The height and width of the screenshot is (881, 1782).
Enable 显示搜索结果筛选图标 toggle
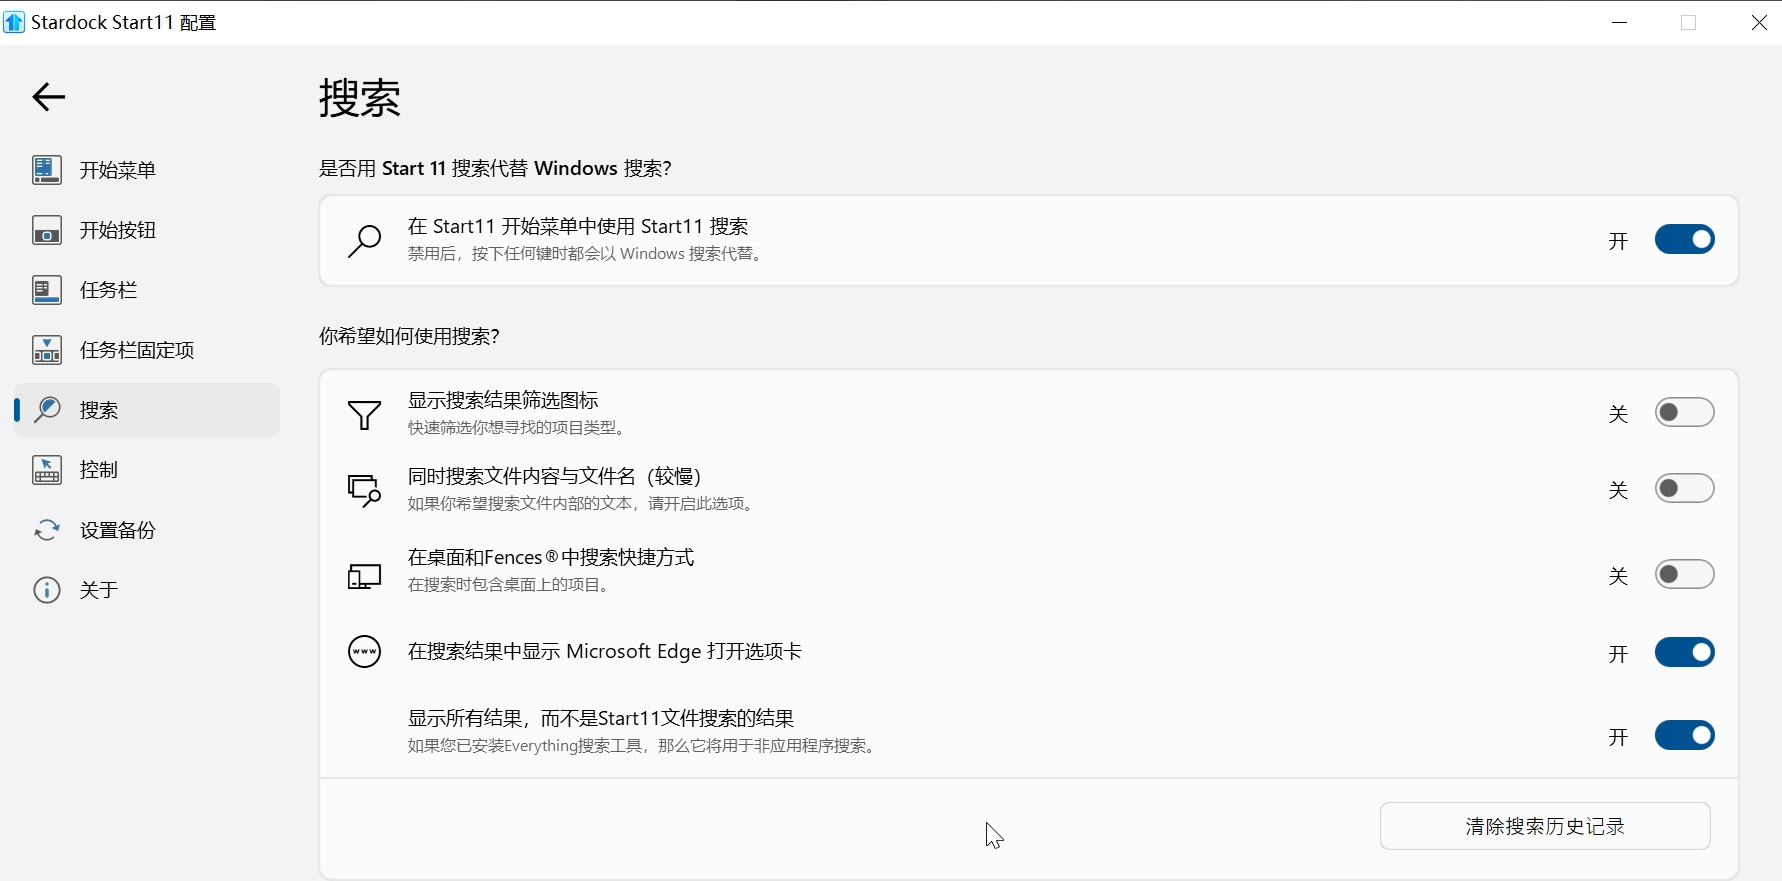[1685, 412]
